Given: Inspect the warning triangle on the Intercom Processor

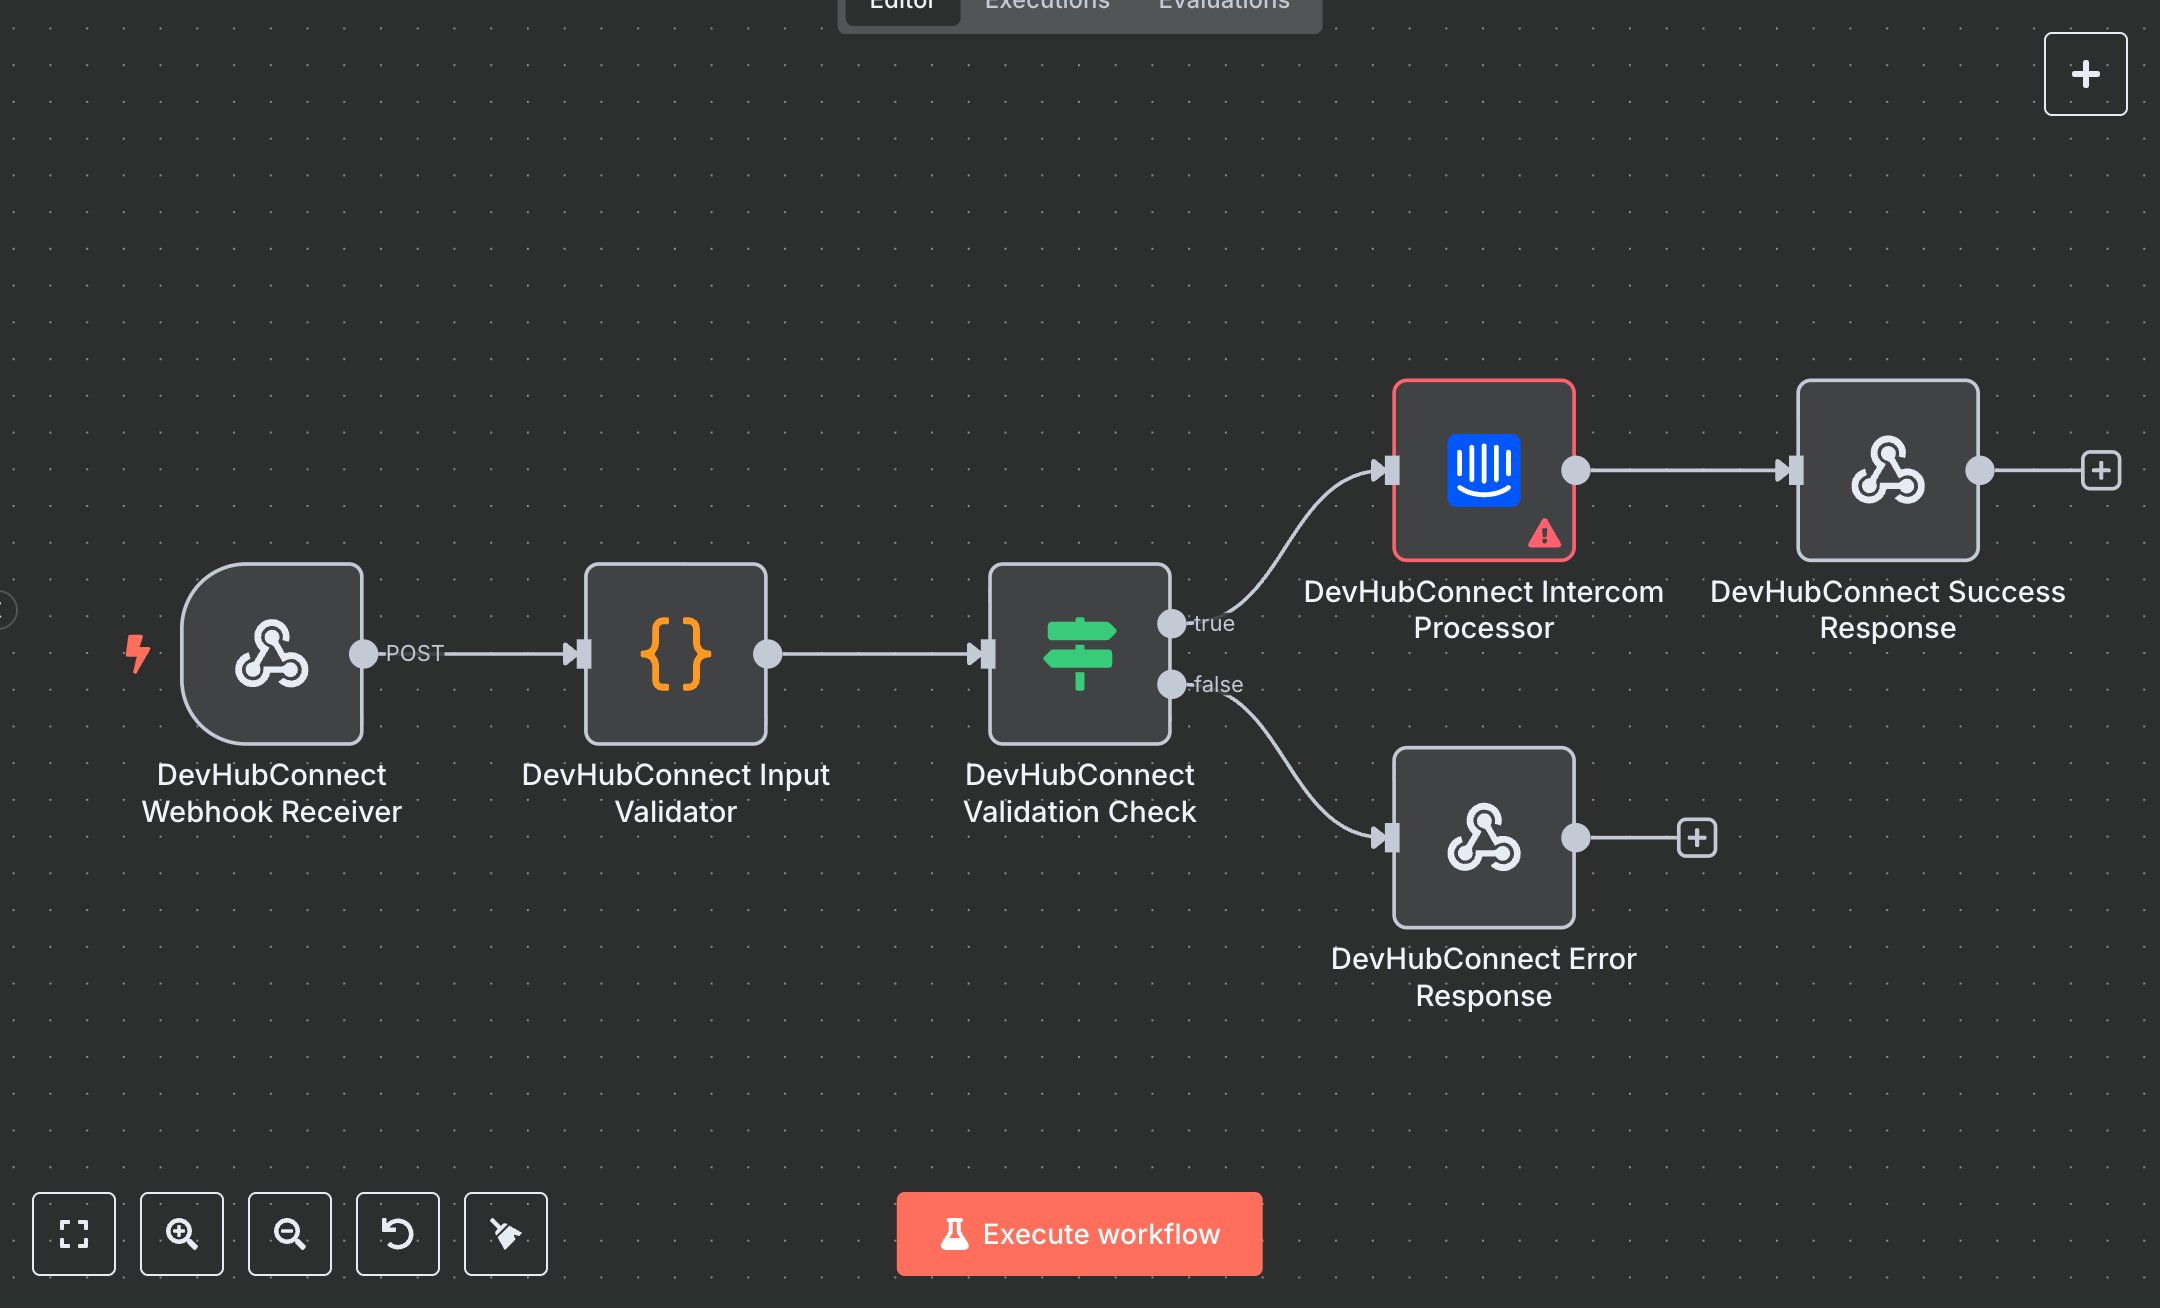Looking at the screenshot, I should click(x=1544, y=534).
